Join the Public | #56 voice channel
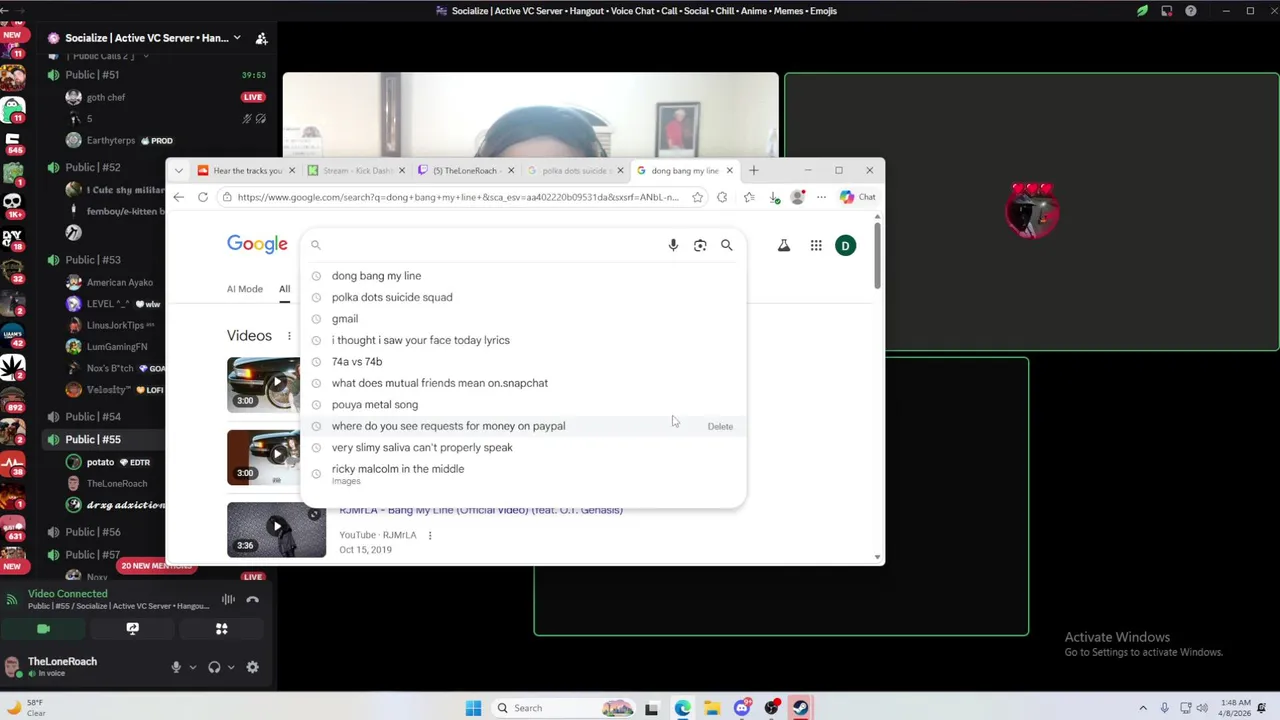1280x720 pixels. point(92,532)
